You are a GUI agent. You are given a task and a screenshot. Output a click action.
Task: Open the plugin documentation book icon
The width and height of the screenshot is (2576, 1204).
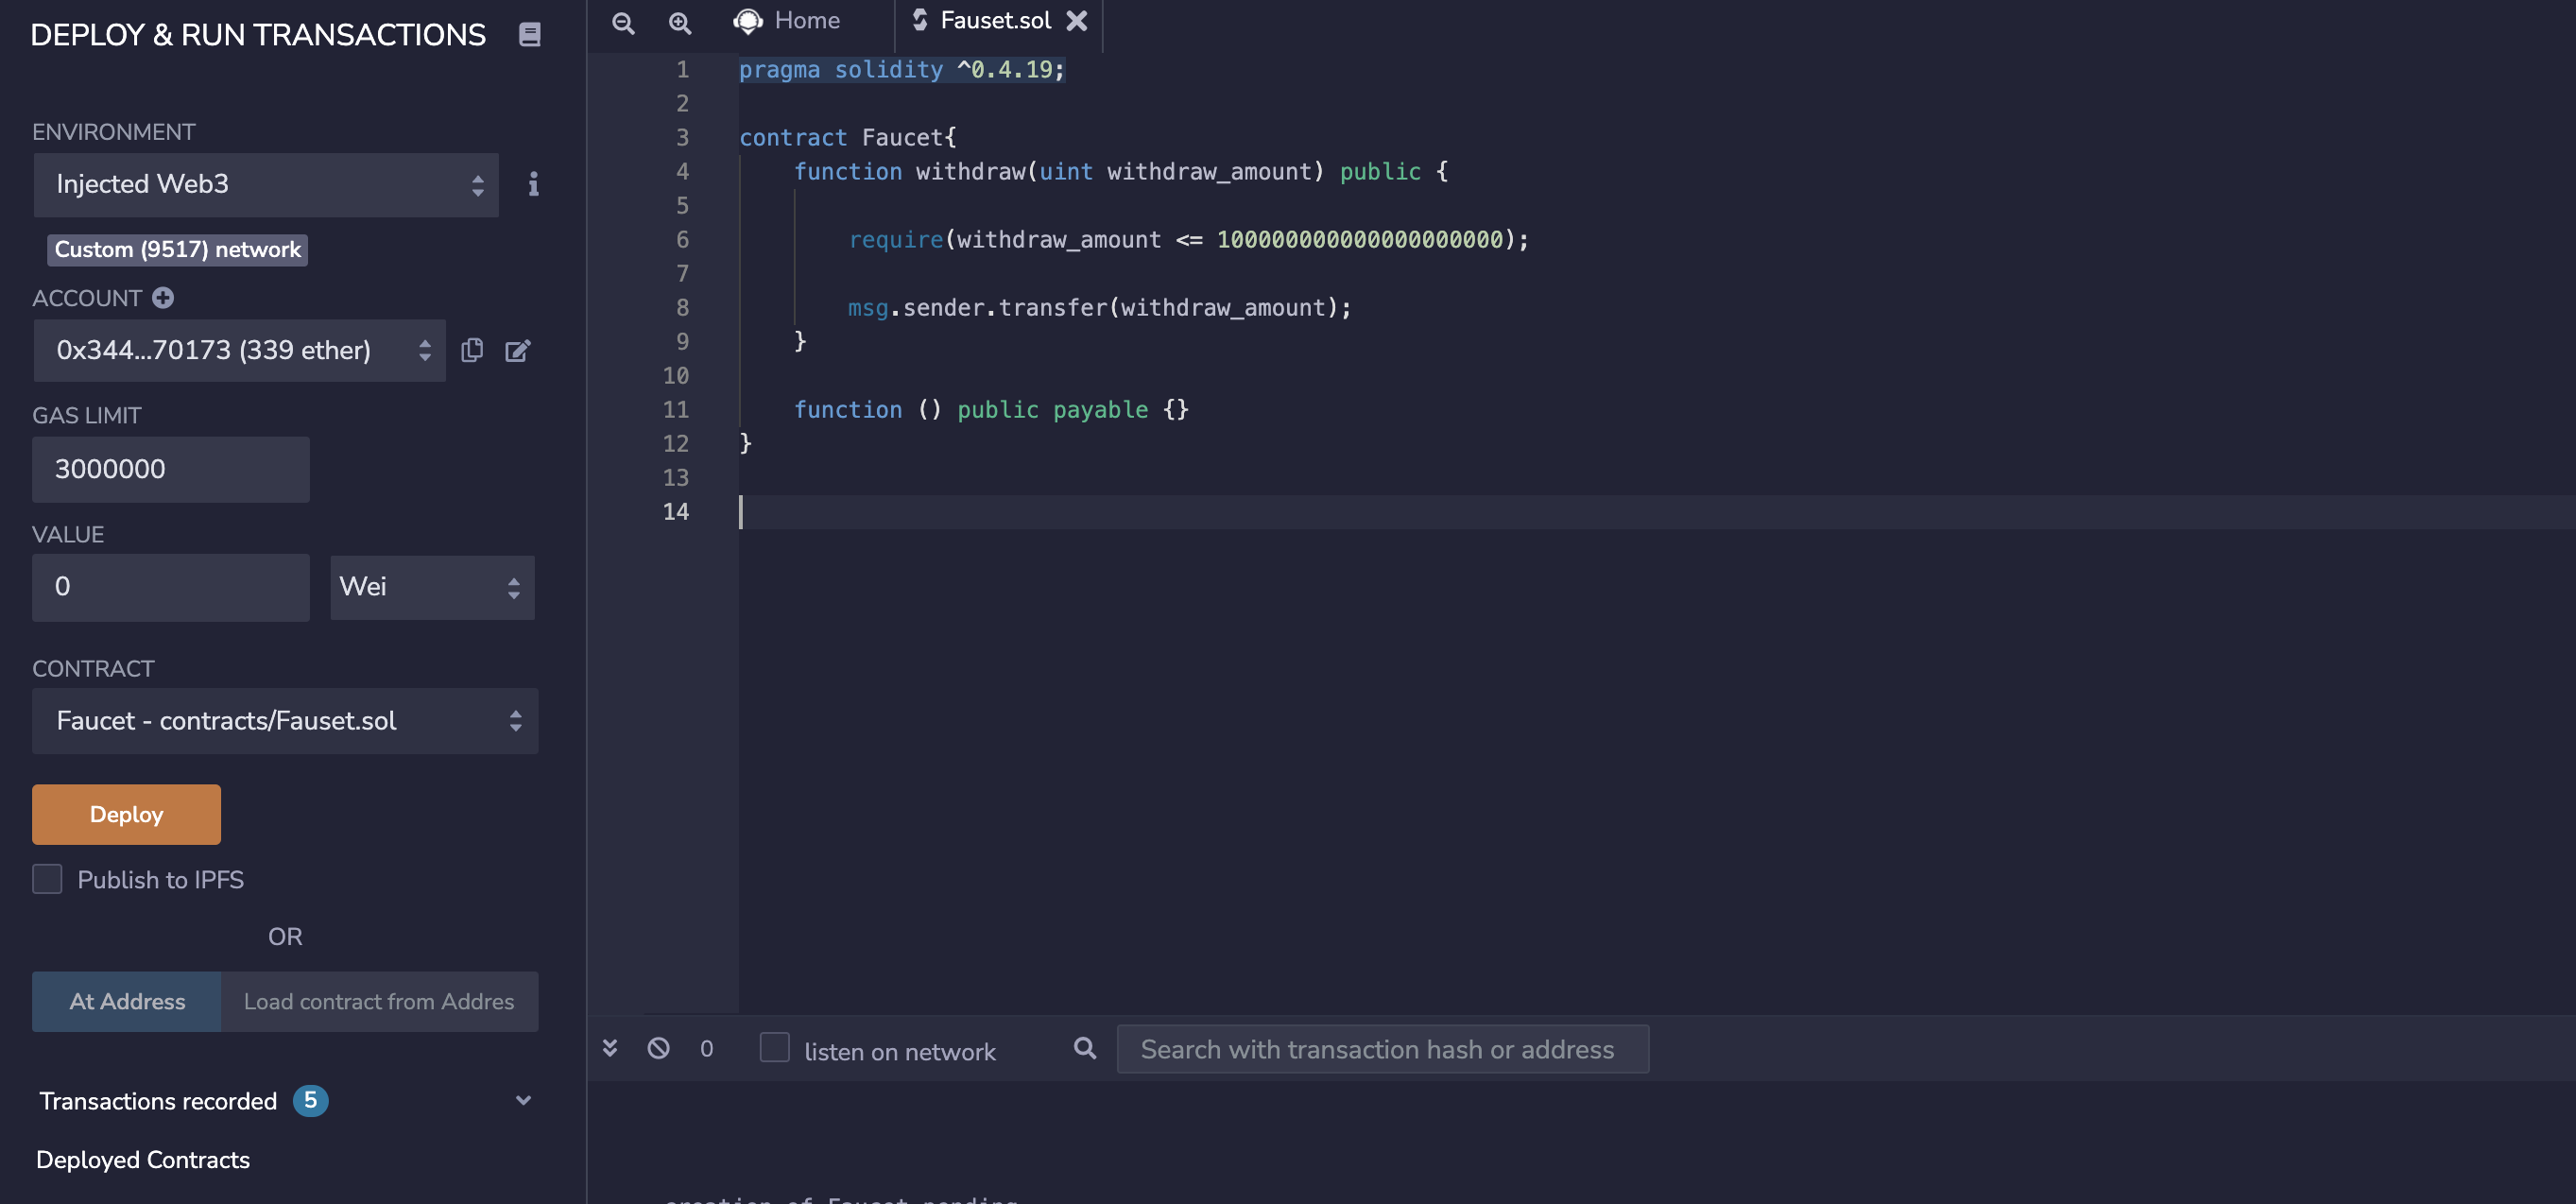[x=529, y=34]
